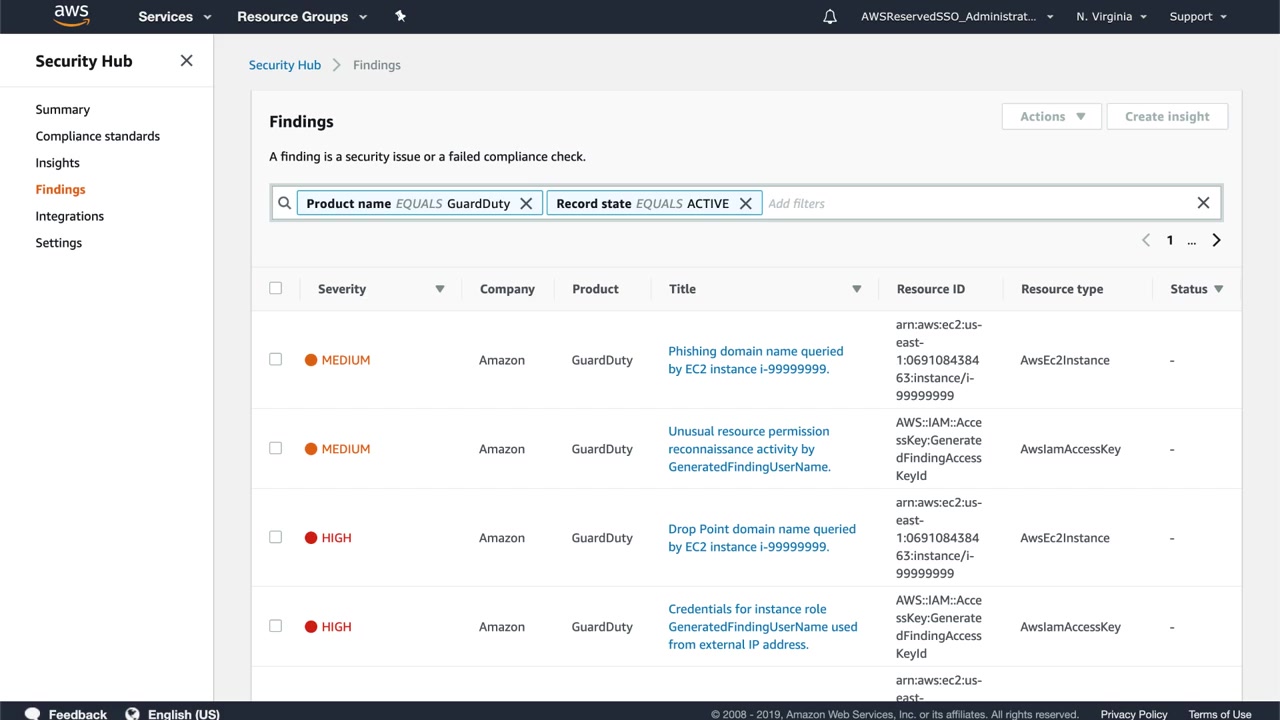1280x720 pixels.
Task: Check the Drop Point domain finding row
Action: tap(276, 537)
